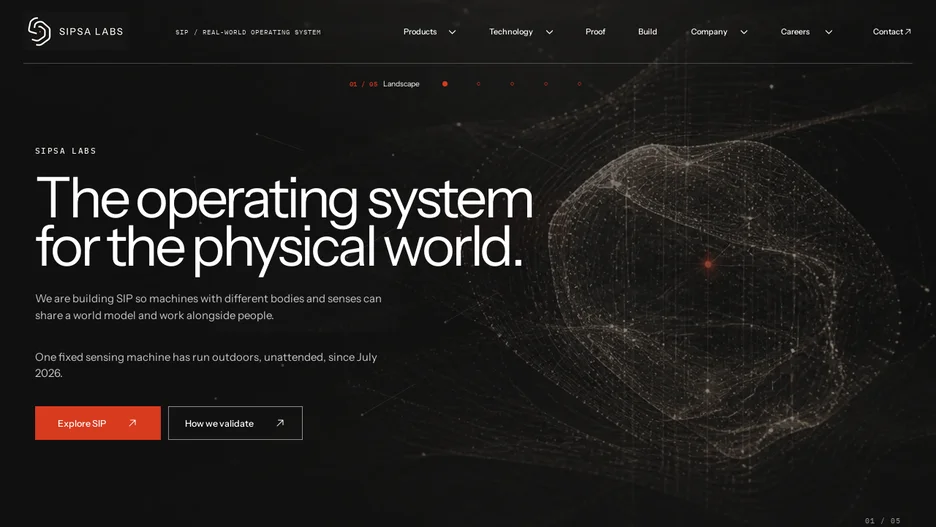Click the How we validate button

[x=235, y=423]
